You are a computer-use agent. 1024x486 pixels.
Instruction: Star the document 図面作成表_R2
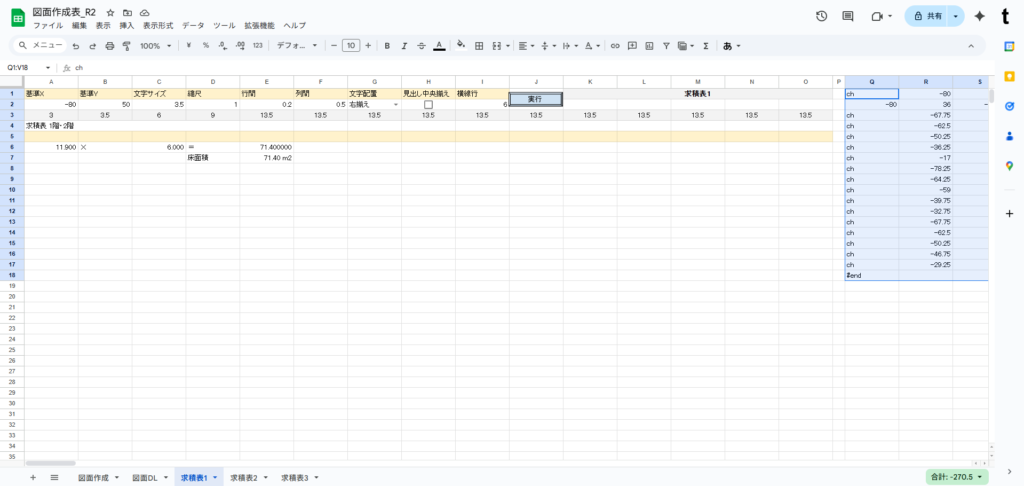click(x=111, y=13)
